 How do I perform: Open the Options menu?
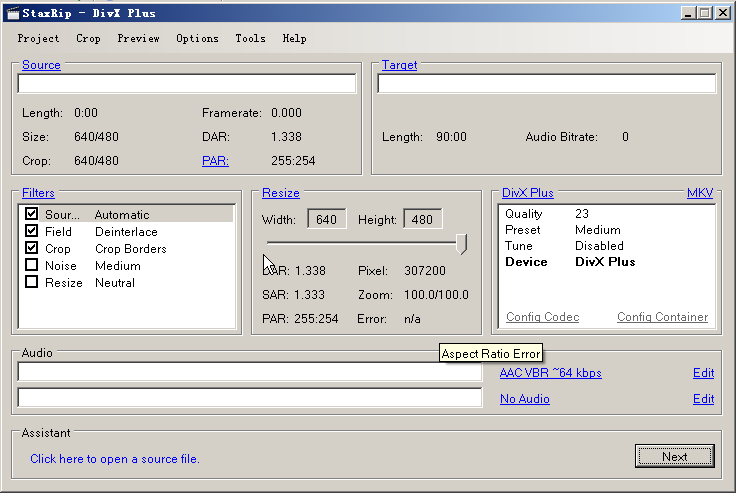point(197,39)
